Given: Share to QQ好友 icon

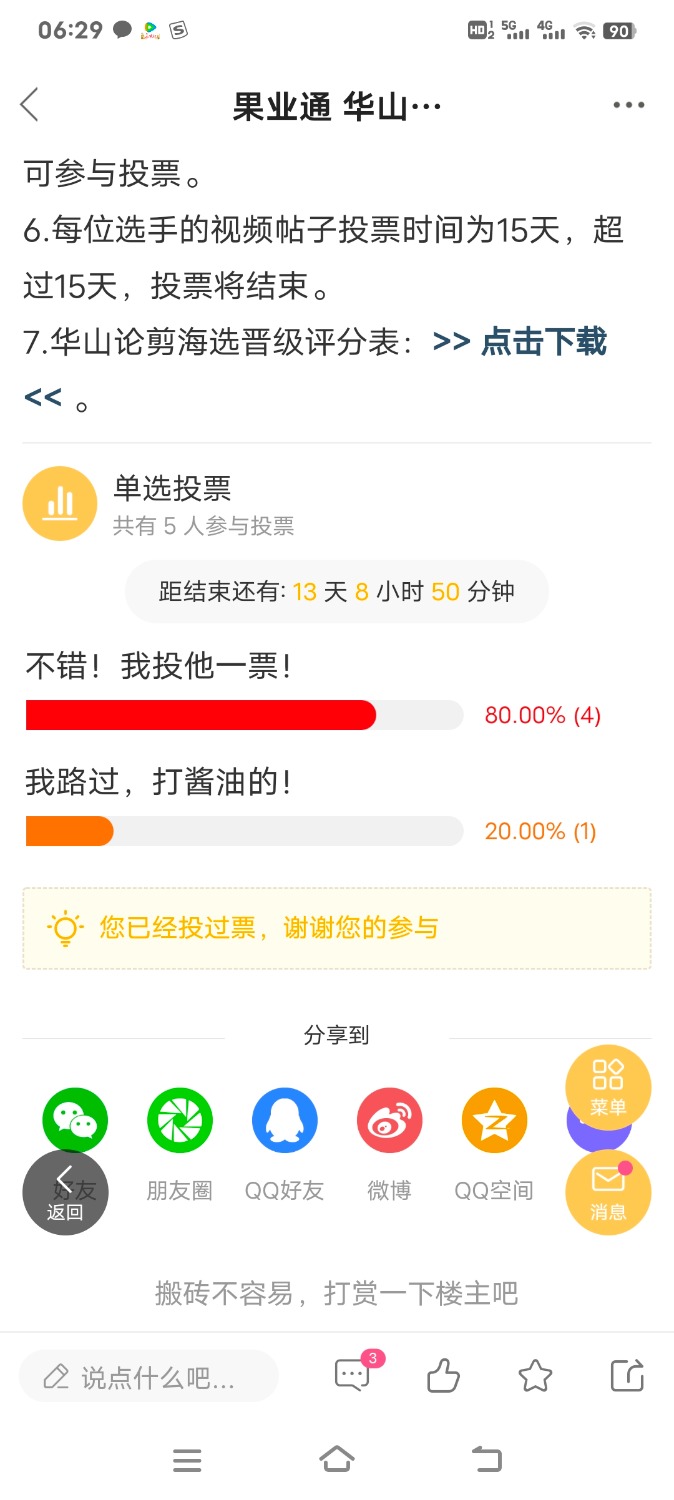Looking at the screenshot, I should point(285,1121).
